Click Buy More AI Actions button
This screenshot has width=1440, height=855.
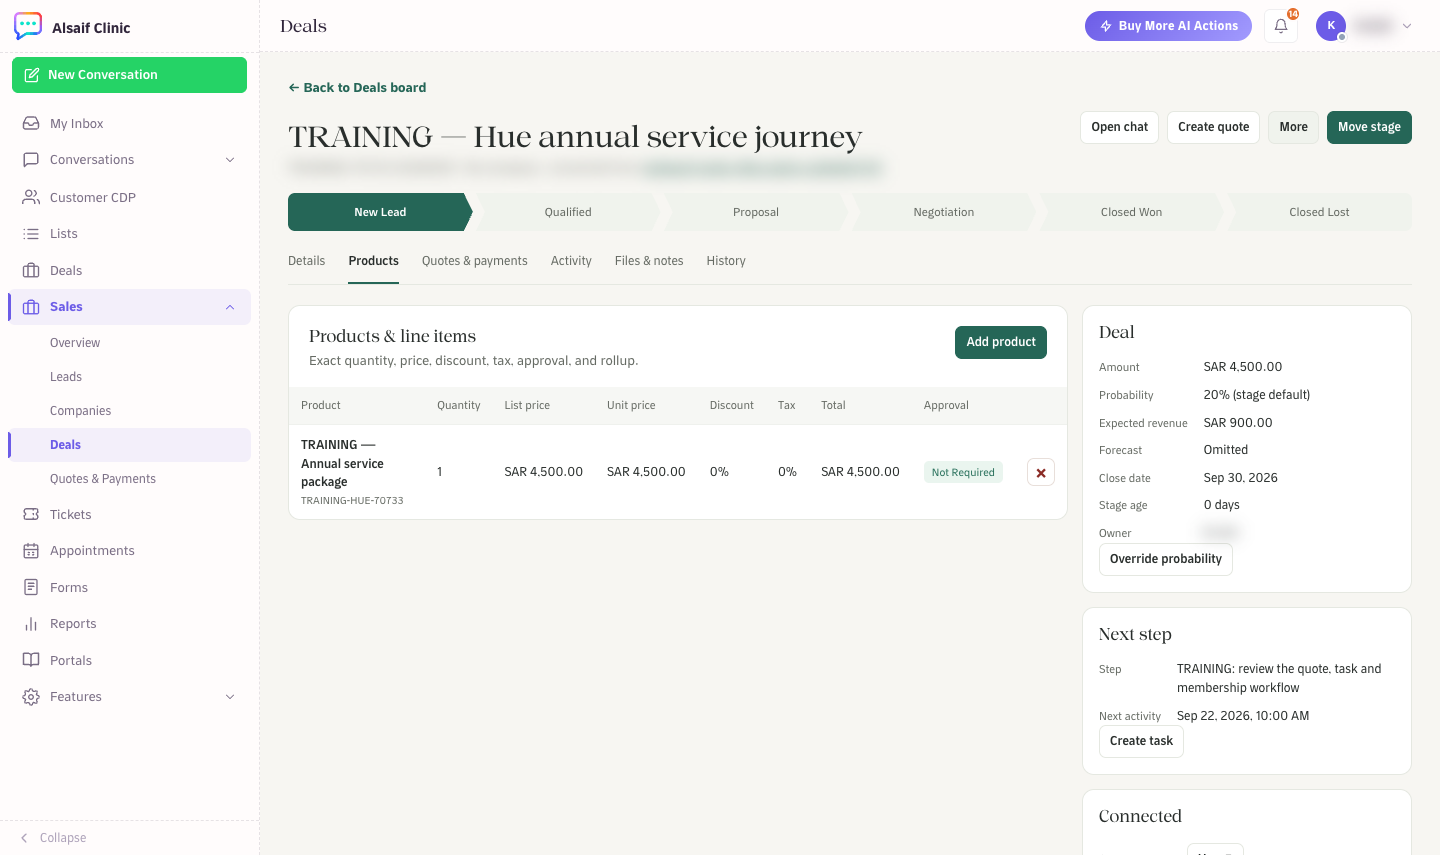(x=1168, y=26)
